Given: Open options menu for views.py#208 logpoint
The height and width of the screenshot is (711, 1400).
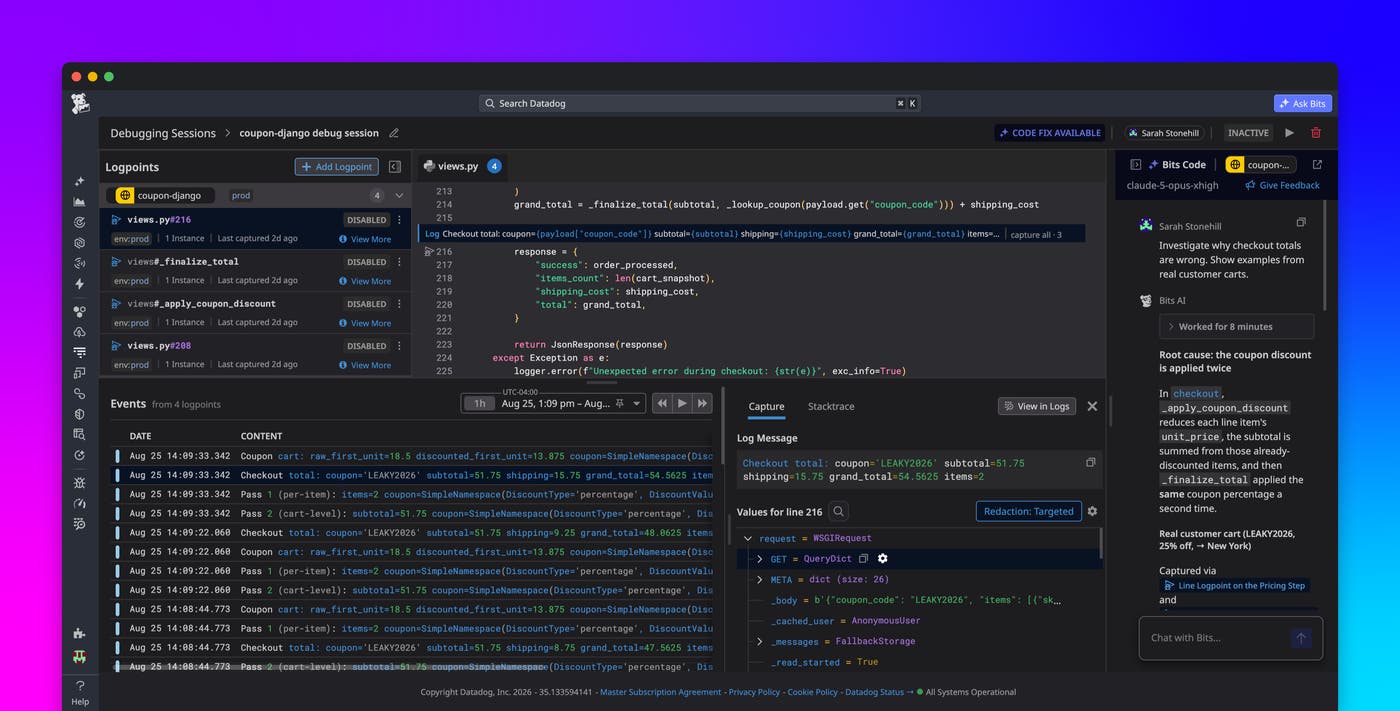Looking at the screenshot, I should pos(400,346).
